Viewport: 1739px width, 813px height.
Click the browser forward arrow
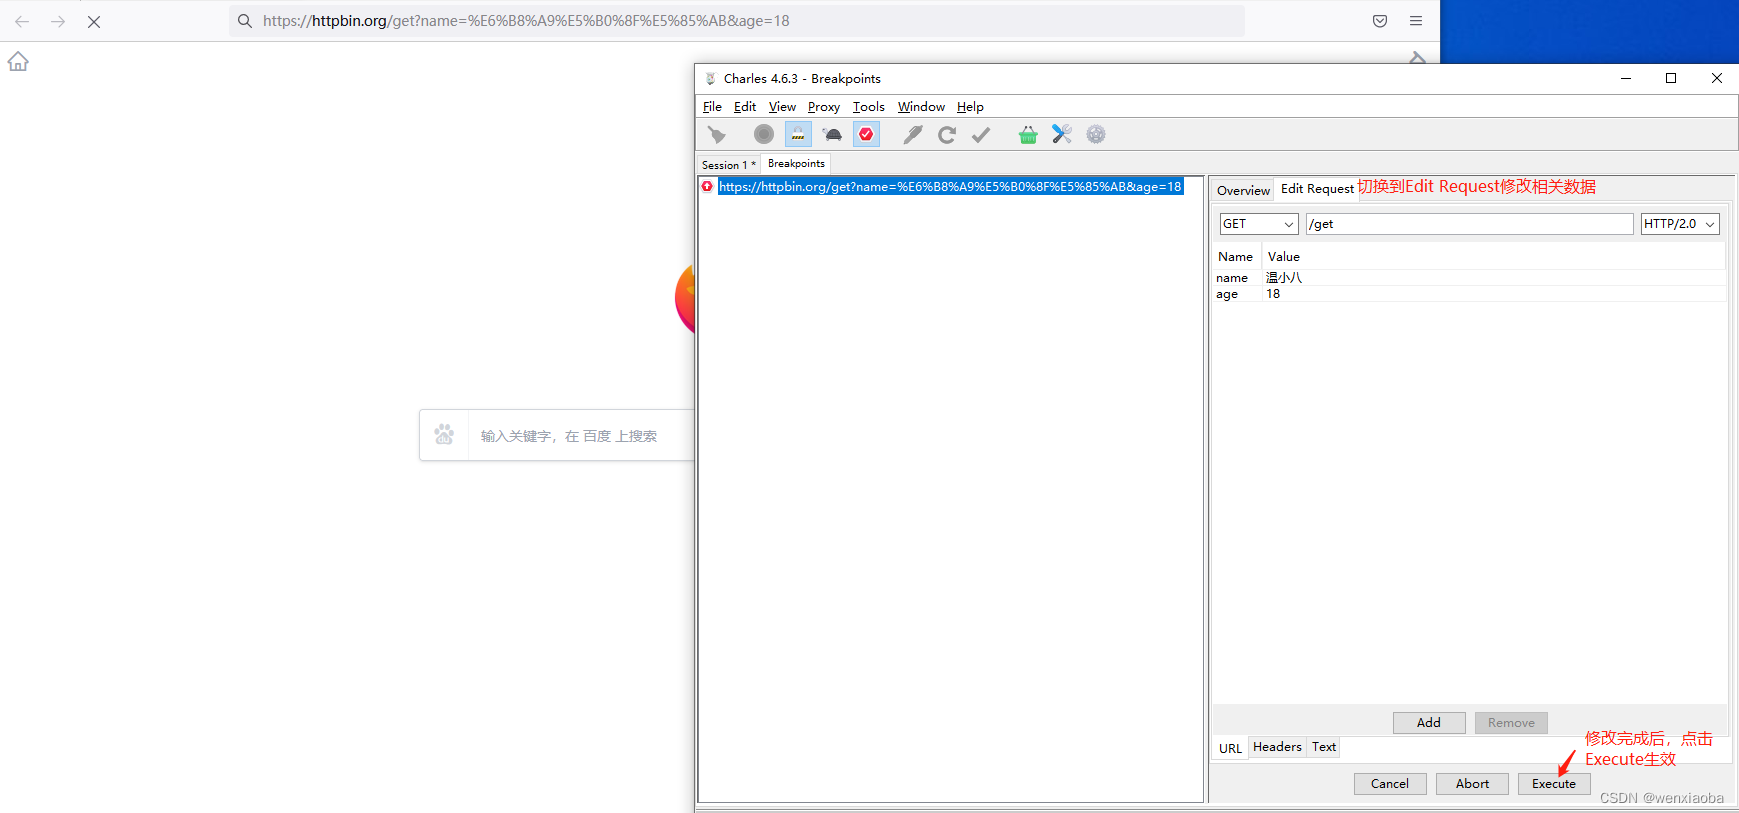click(x=58, y=21)
